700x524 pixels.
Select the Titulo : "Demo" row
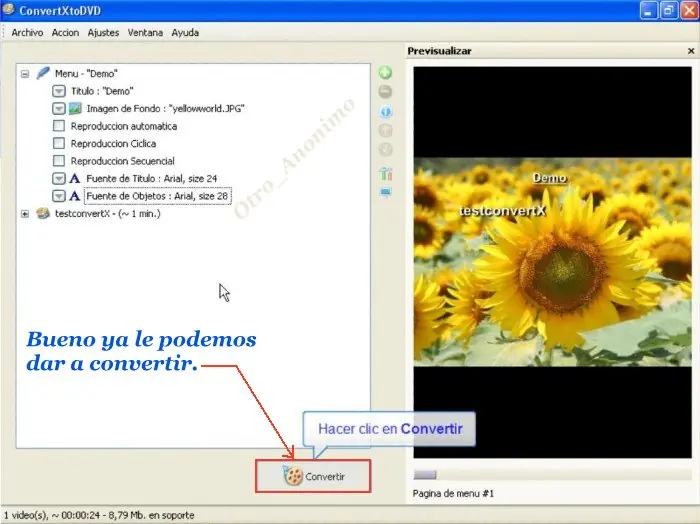pyautogui.click(x=102, y=91)
